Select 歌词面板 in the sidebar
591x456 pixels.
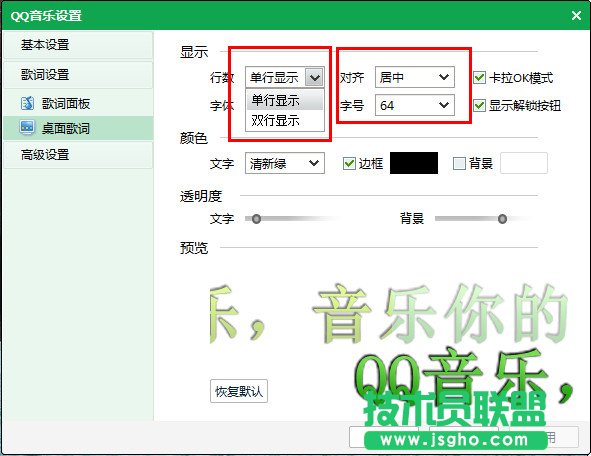[x=78, y=103]
